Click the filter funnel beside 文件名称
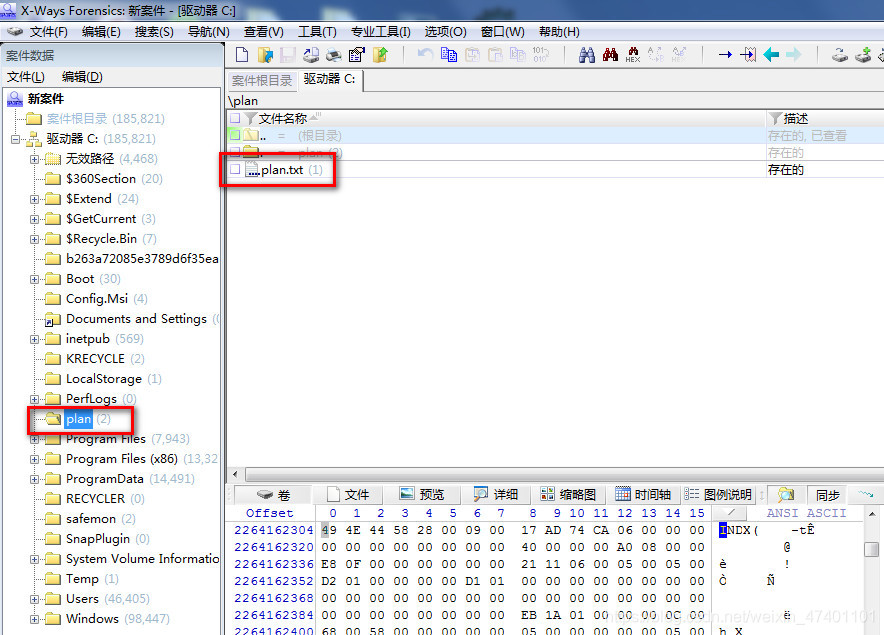Viewport: 884px width, 635px height. pos(250,118)
